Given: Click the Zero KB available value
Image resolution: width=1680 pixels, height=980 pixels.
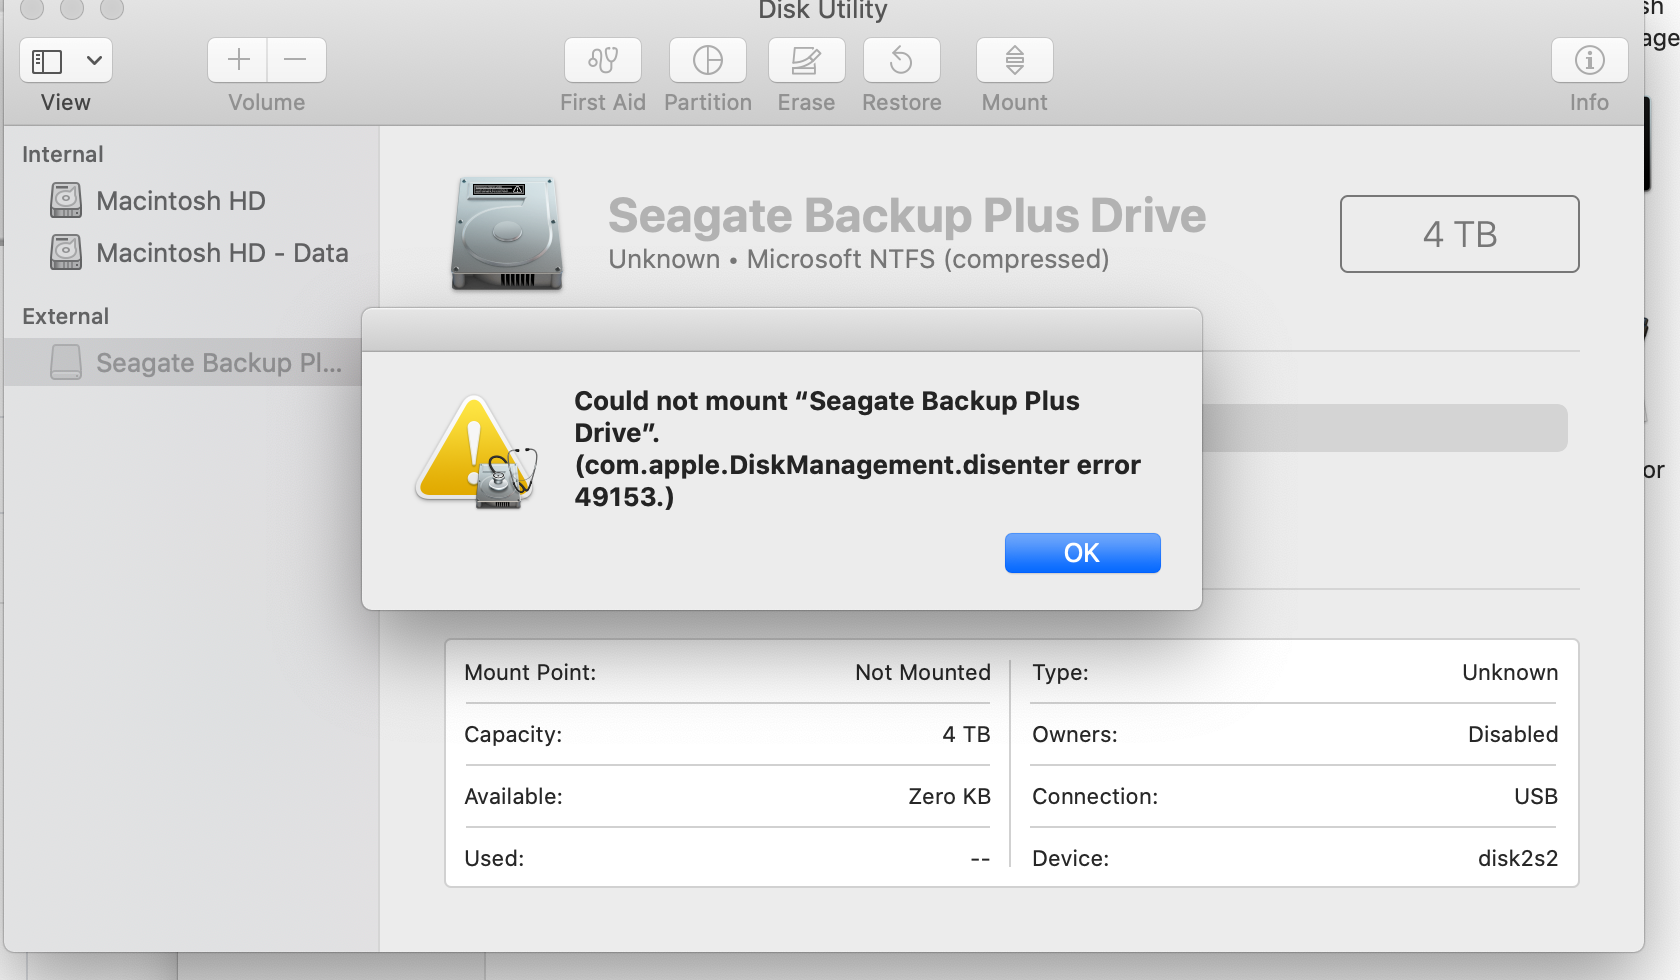Looking at the screenshot, I should tap(950, 796).
